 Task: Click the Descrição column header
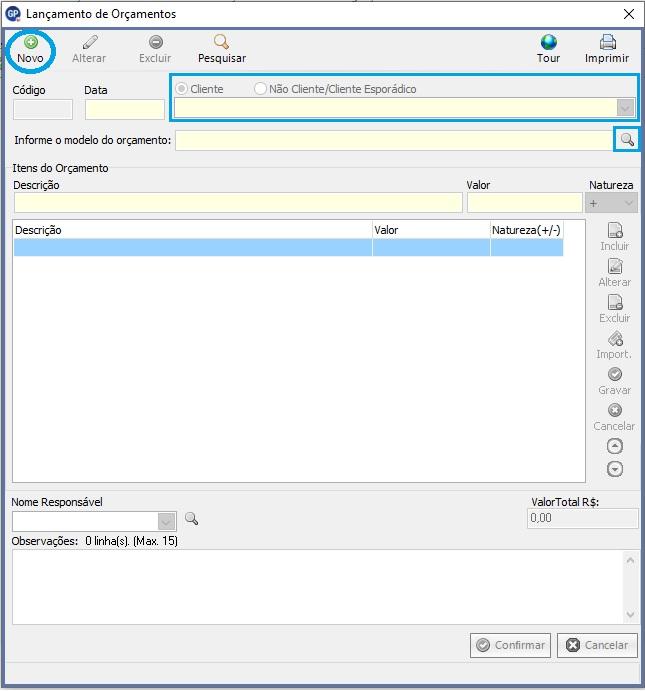pos(193,230)
